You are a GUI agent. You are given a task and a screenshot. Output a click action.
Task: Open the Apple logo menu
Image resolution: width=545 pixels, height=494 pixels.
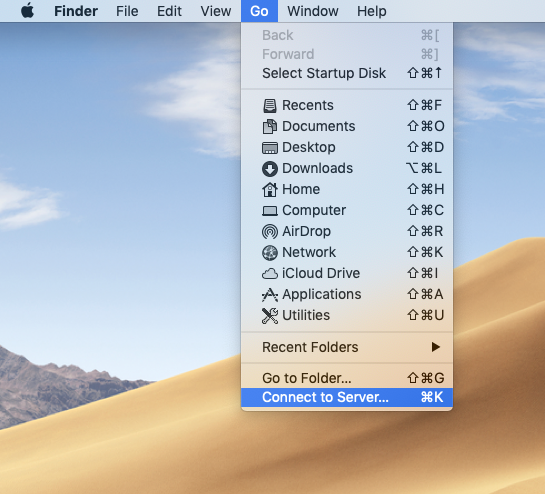27,11
